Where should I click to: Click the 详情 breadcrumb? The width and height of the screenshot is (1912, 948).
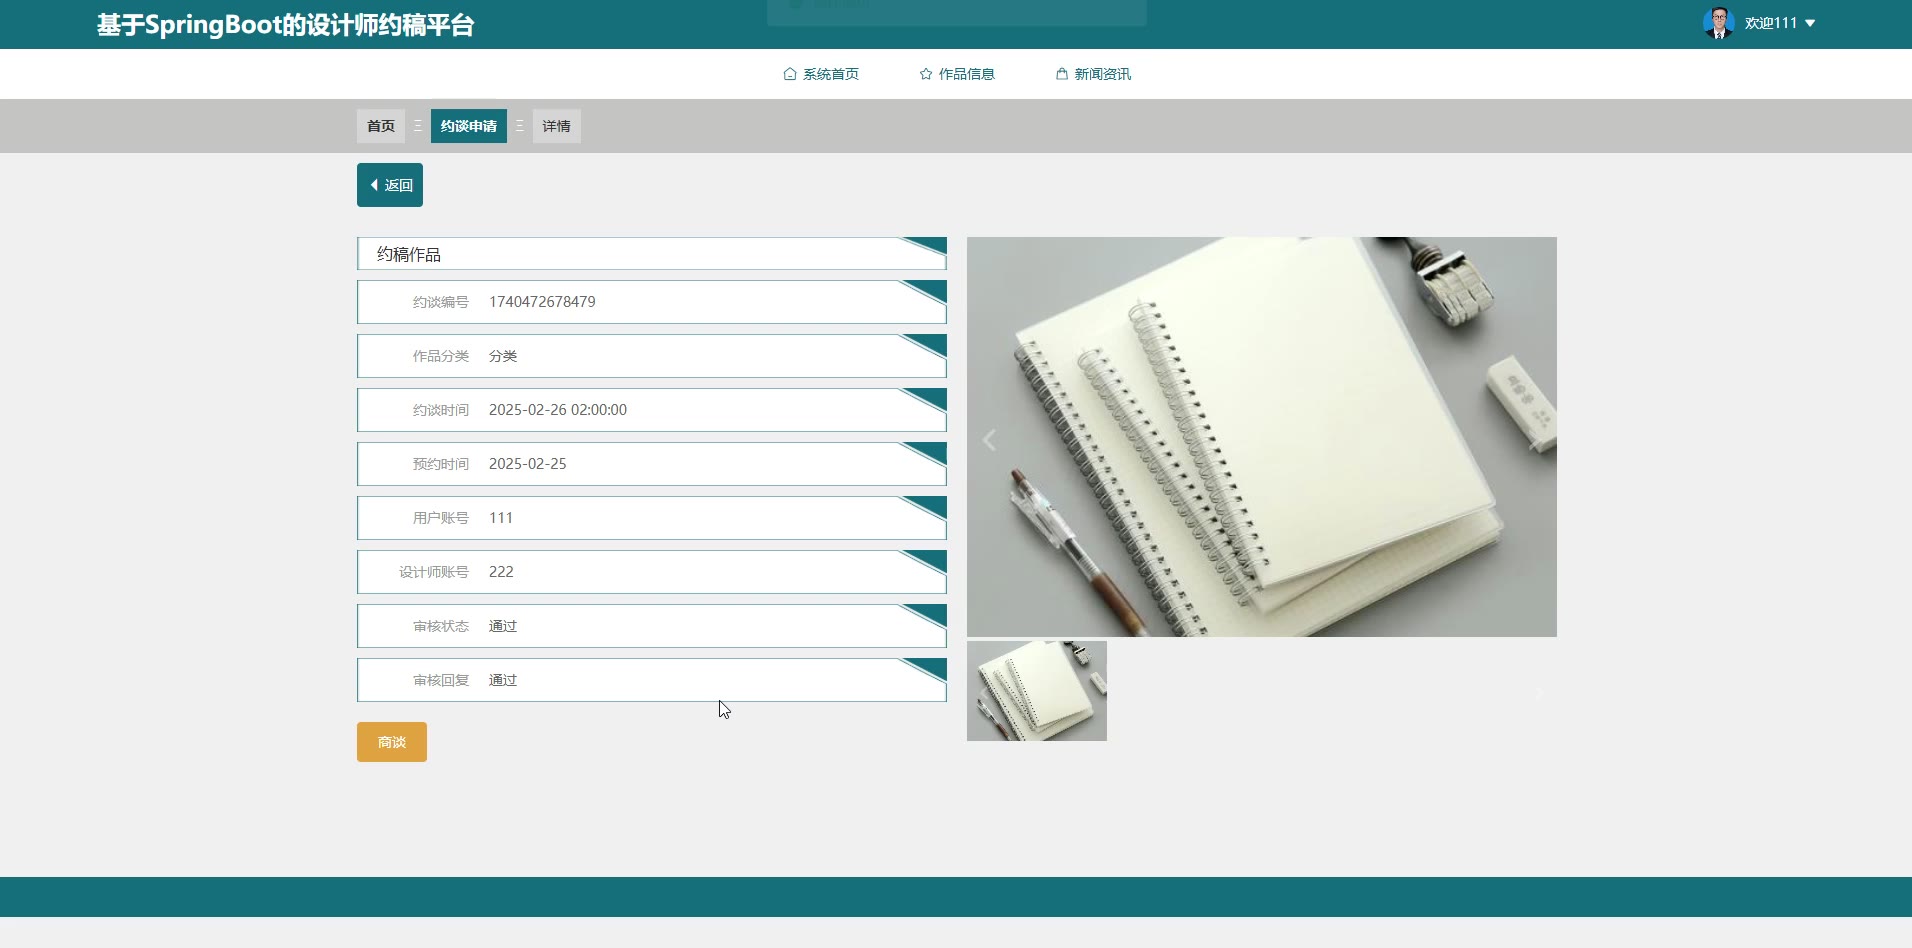(x=557, y=126)
